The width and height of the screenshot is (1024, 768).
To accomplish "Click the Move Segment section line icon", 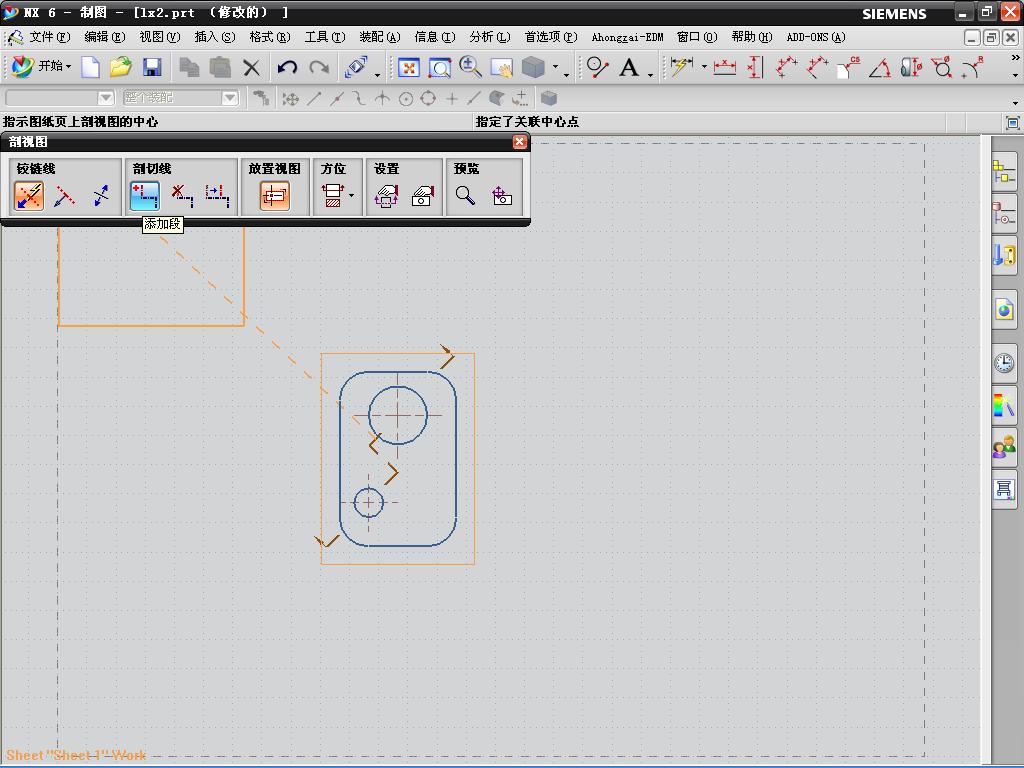I will coord(217,196).
